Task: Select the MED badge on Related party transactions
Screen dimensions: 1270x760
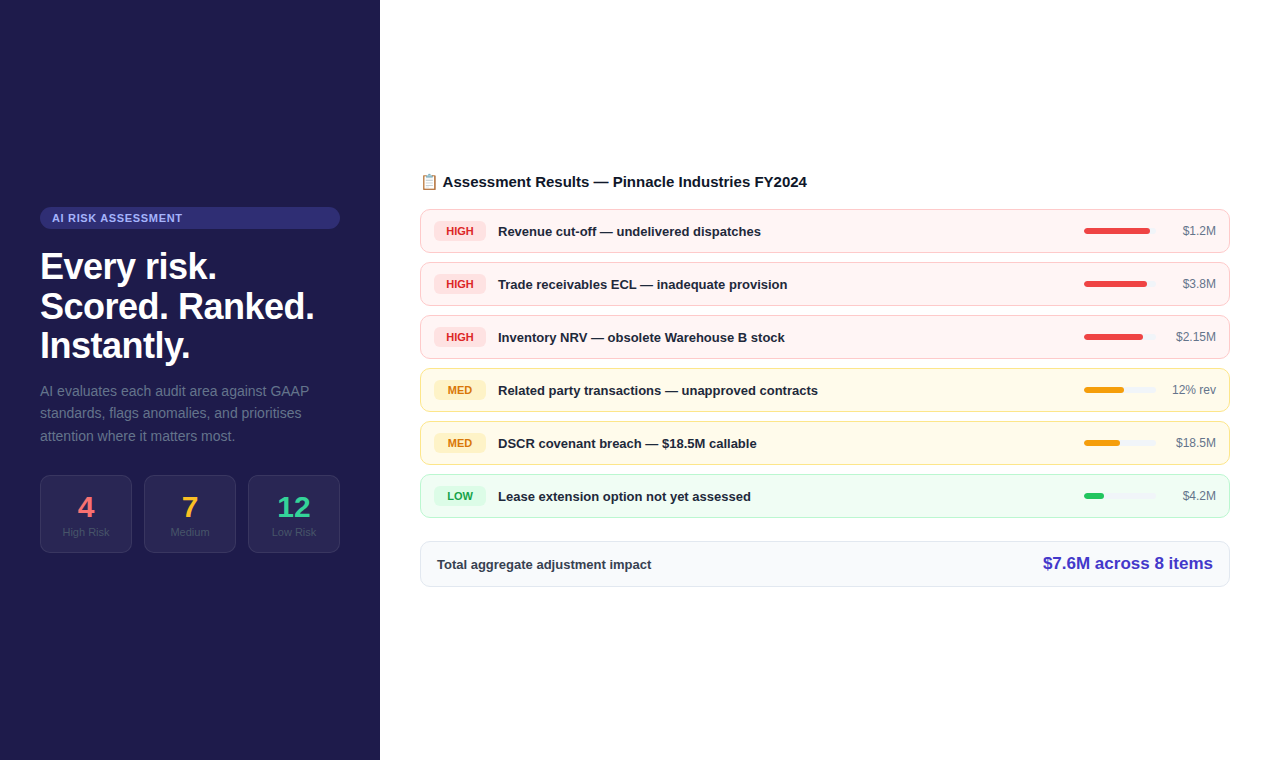Action: click(x=460, y=390)
